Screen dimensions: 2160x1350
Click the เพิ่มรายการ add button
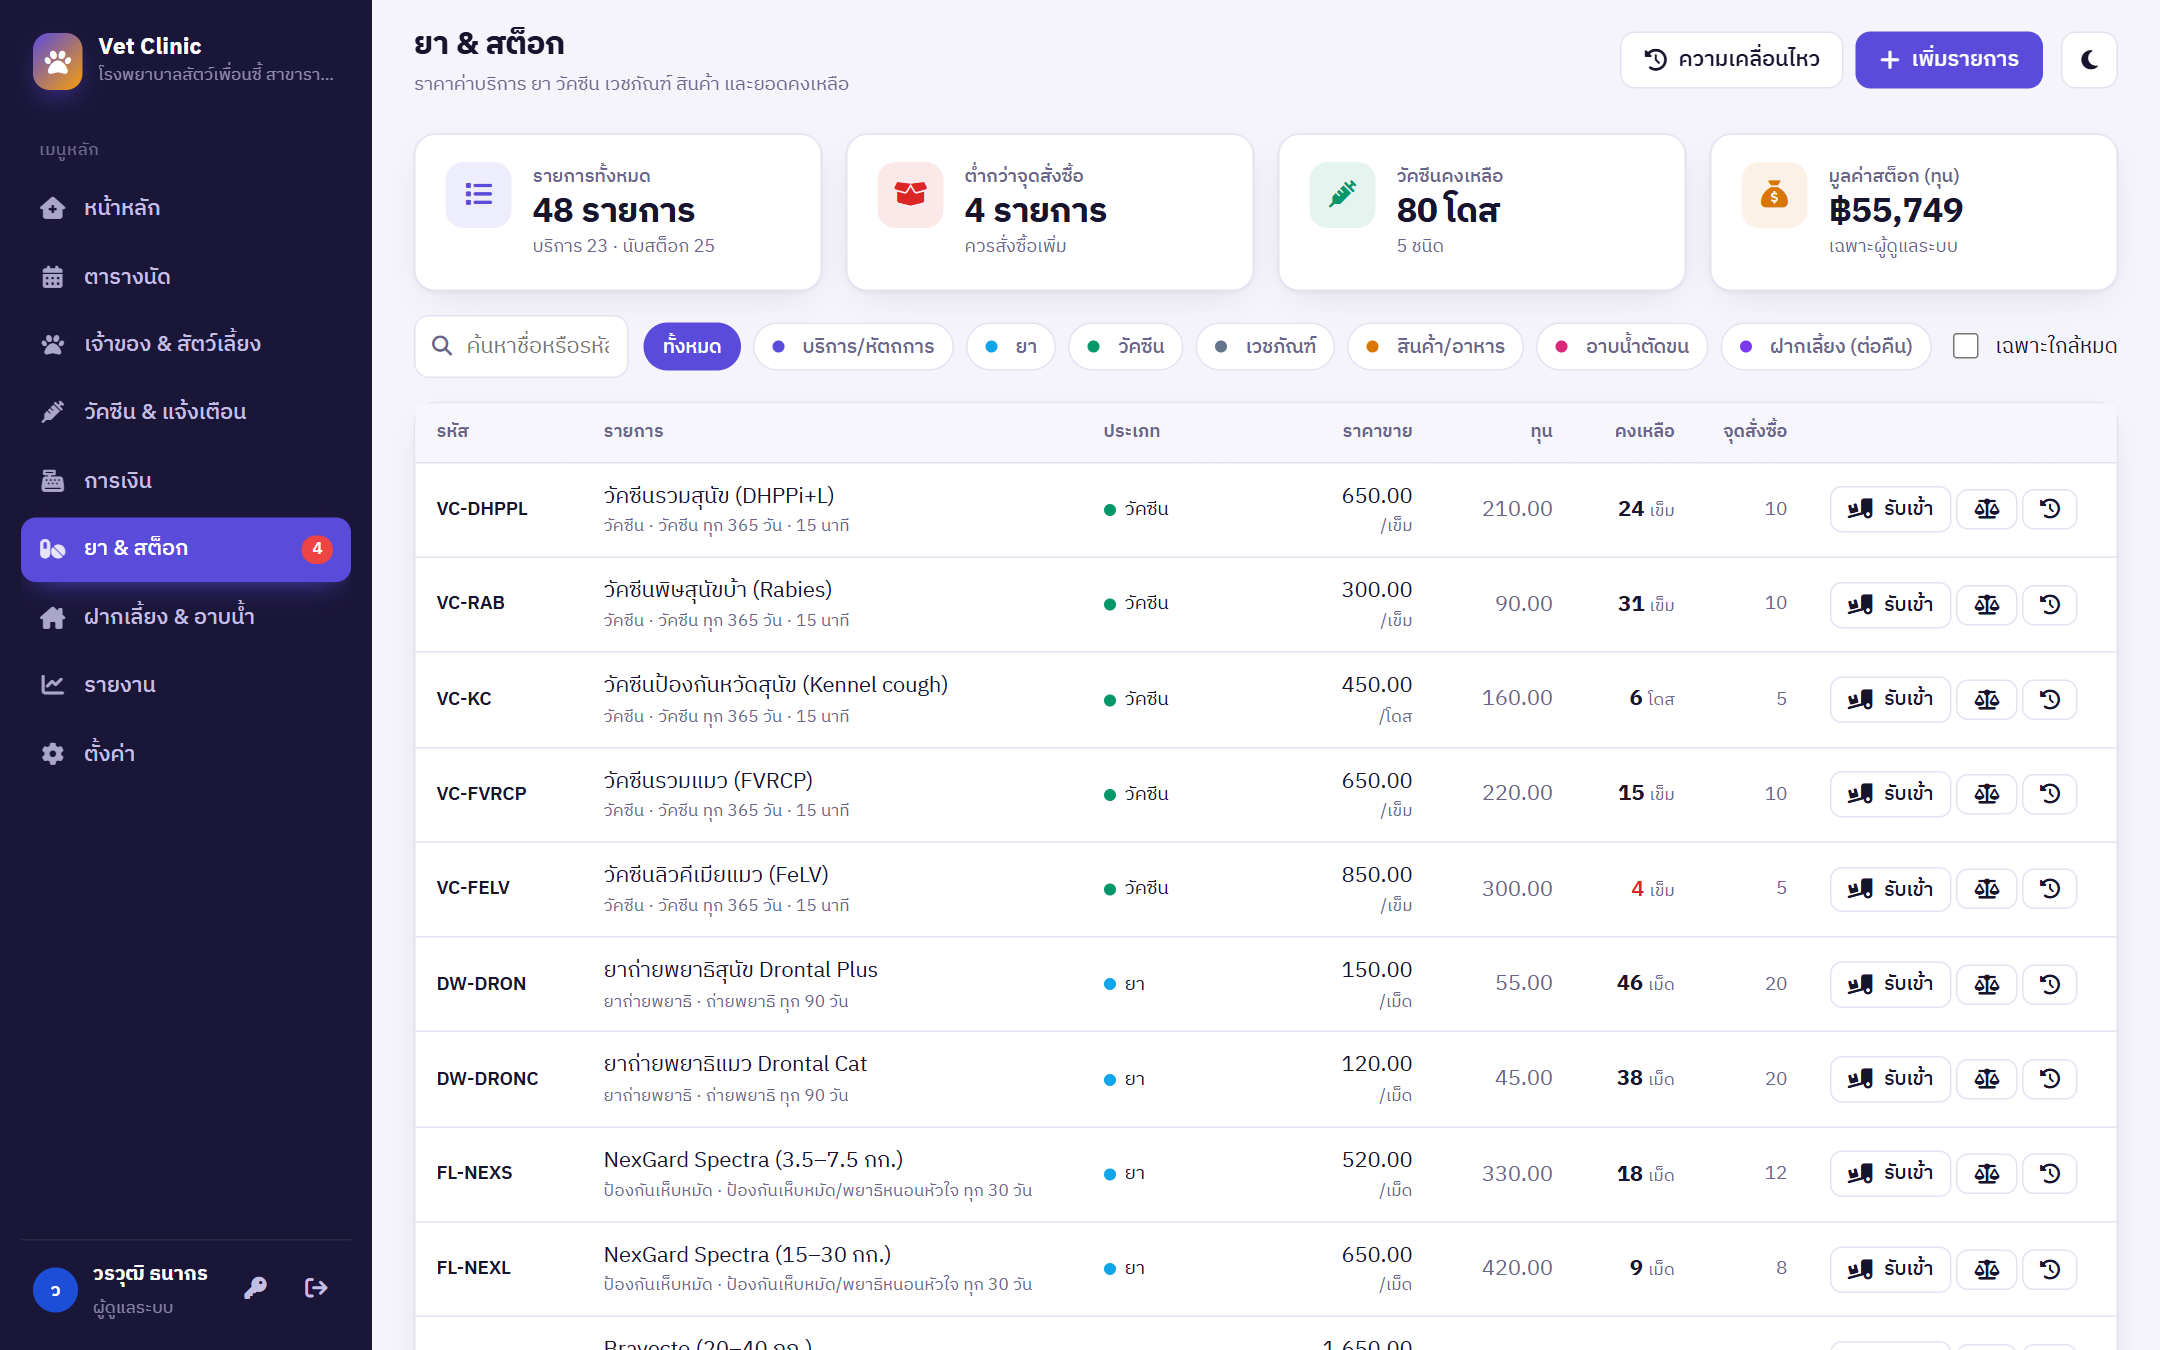(1949, 60)
